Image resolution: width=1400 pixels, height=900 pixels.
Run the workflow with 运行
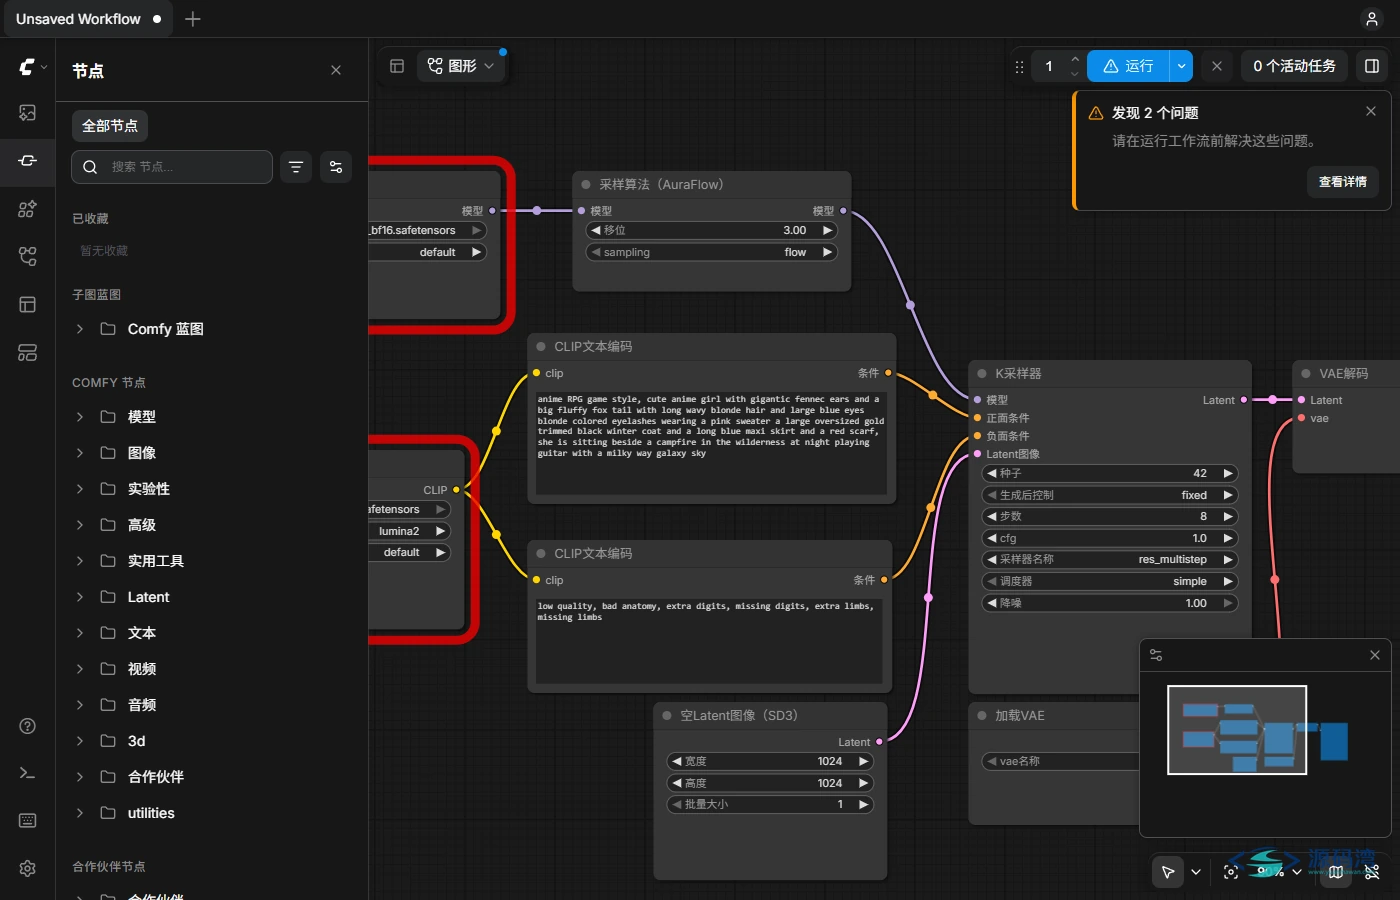pyautogui.click(x=1128, y=66)
